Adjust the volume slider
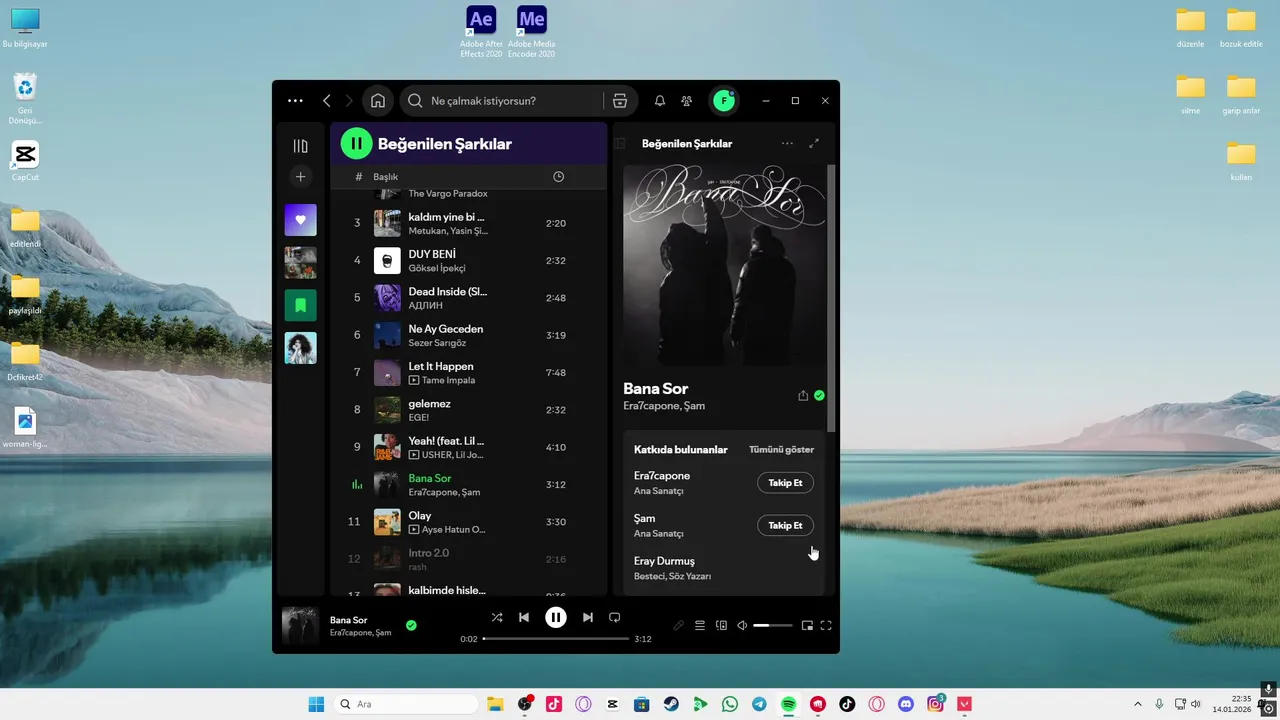This screenshot has height=720, width=1280. tap(773, 626)
